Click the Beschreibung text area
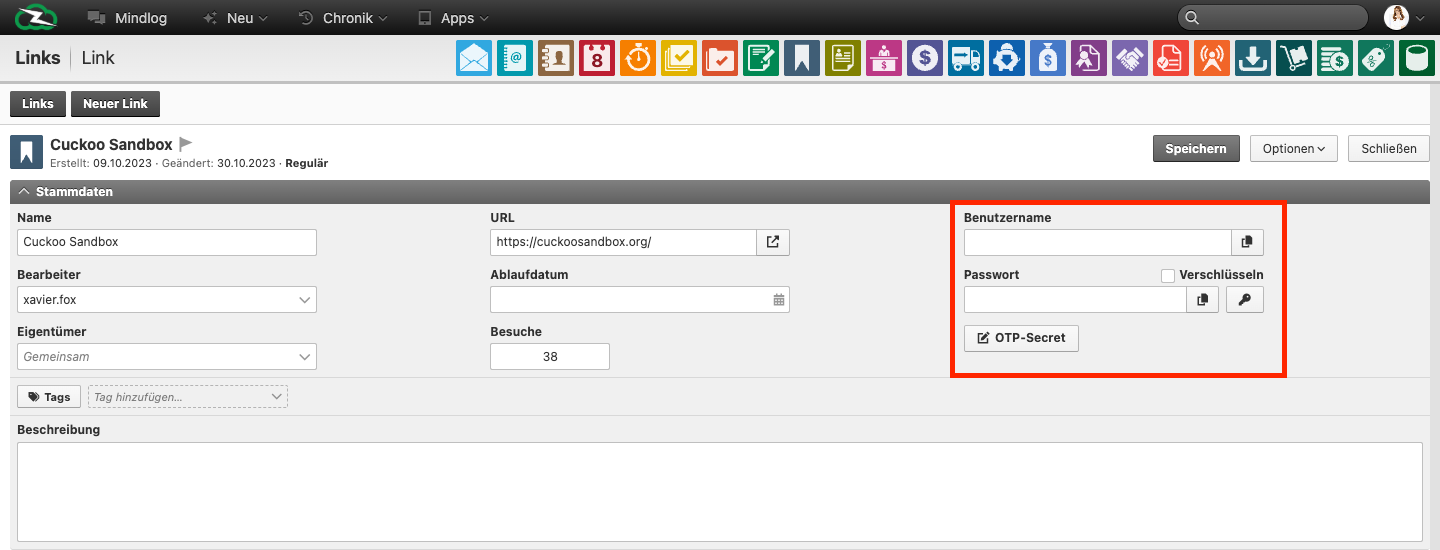1440x550 pixels. click(720, 492)
